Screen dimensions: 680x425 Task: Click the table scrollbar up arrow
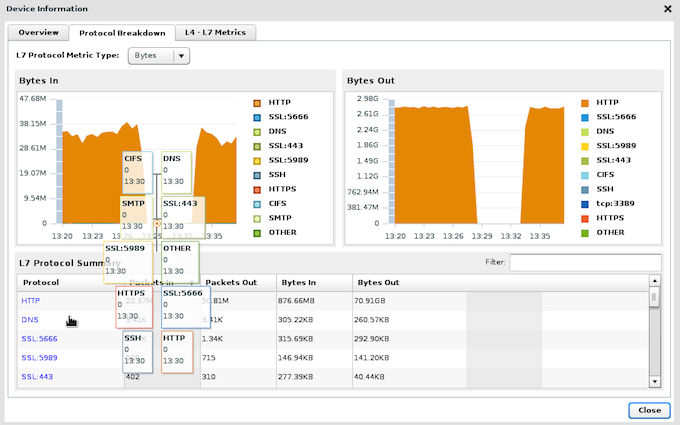coord(654,281)
